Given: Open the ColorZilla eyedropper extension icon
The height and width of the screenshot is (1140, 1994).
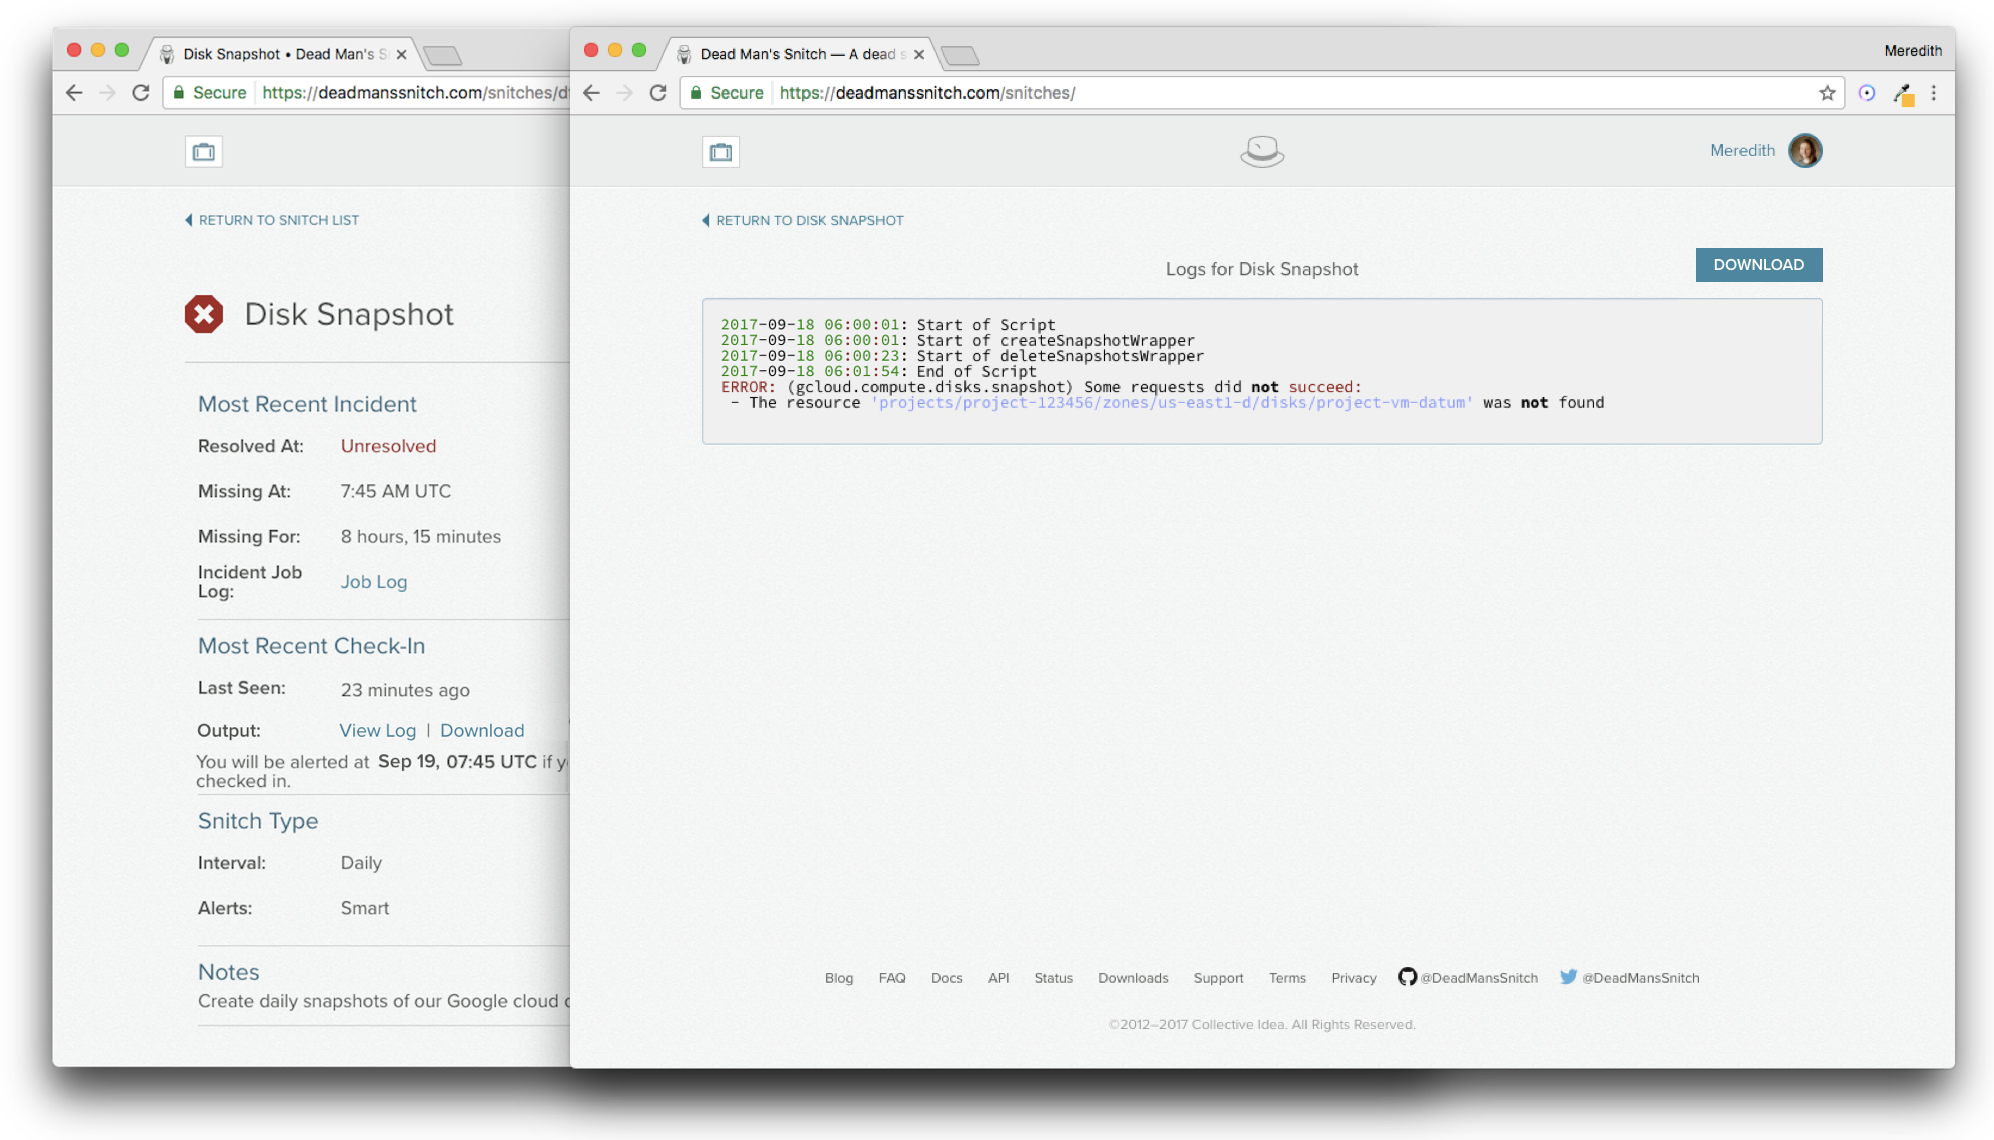Looking at the screenshot, I should click(1902, 92).
